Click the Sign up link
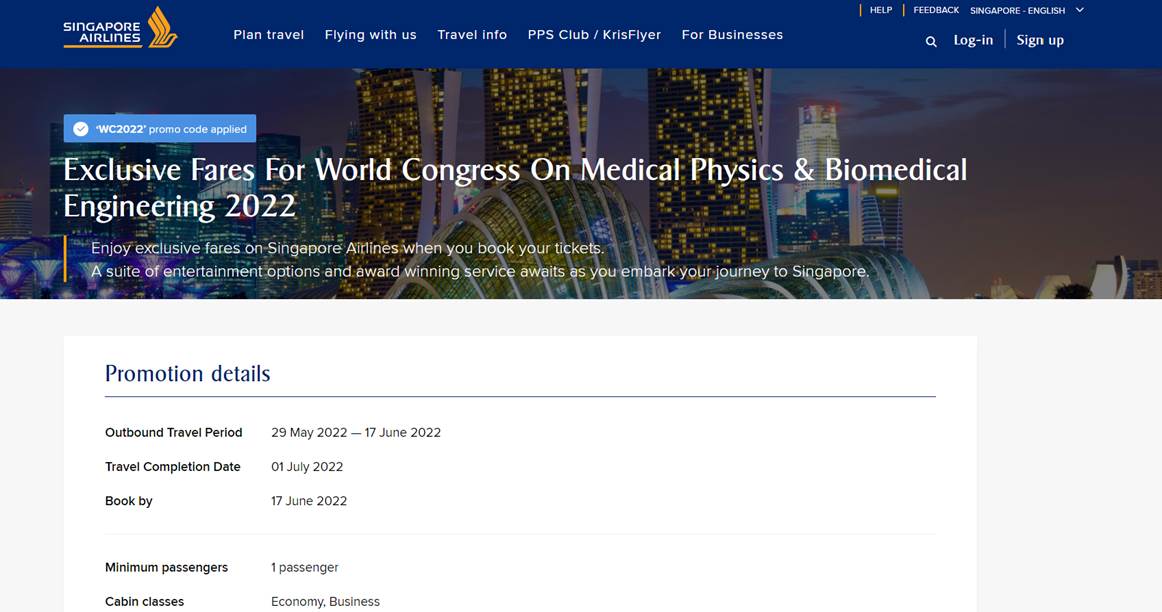The height and width of the screenshot is (612, 1162). [x=1040, y=40]
